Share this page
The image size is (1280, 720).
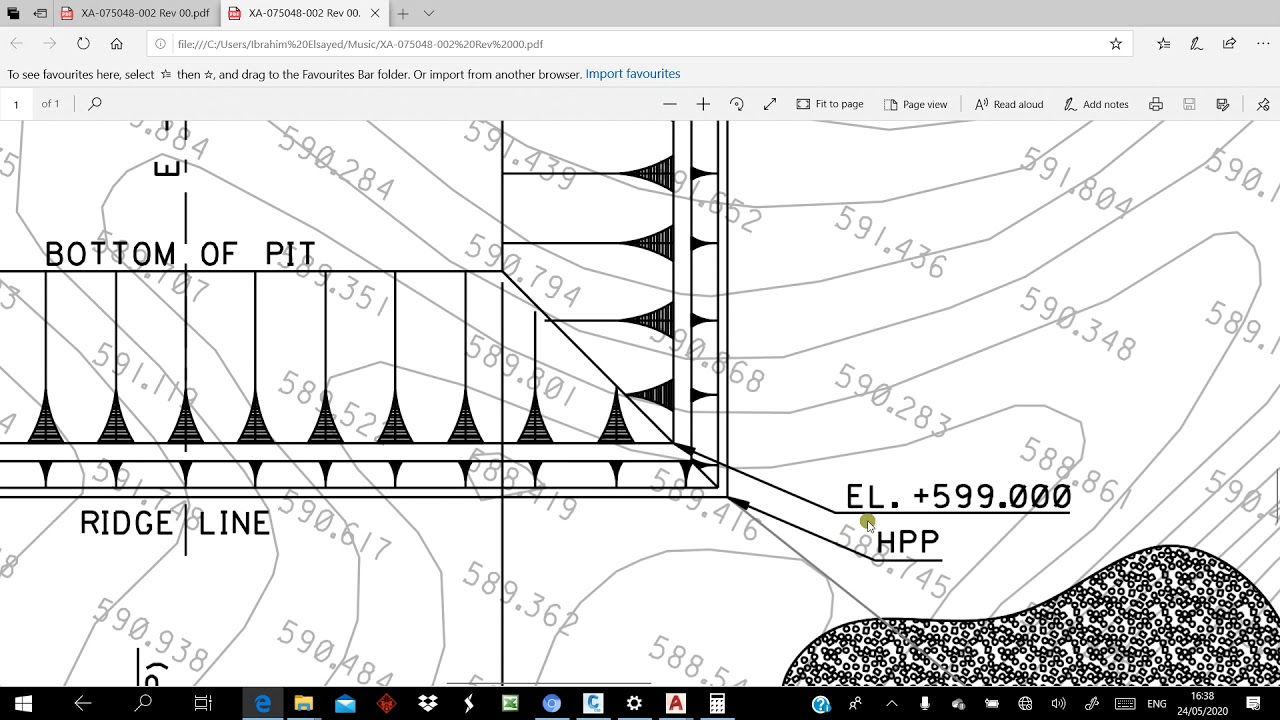[1229, 44]
